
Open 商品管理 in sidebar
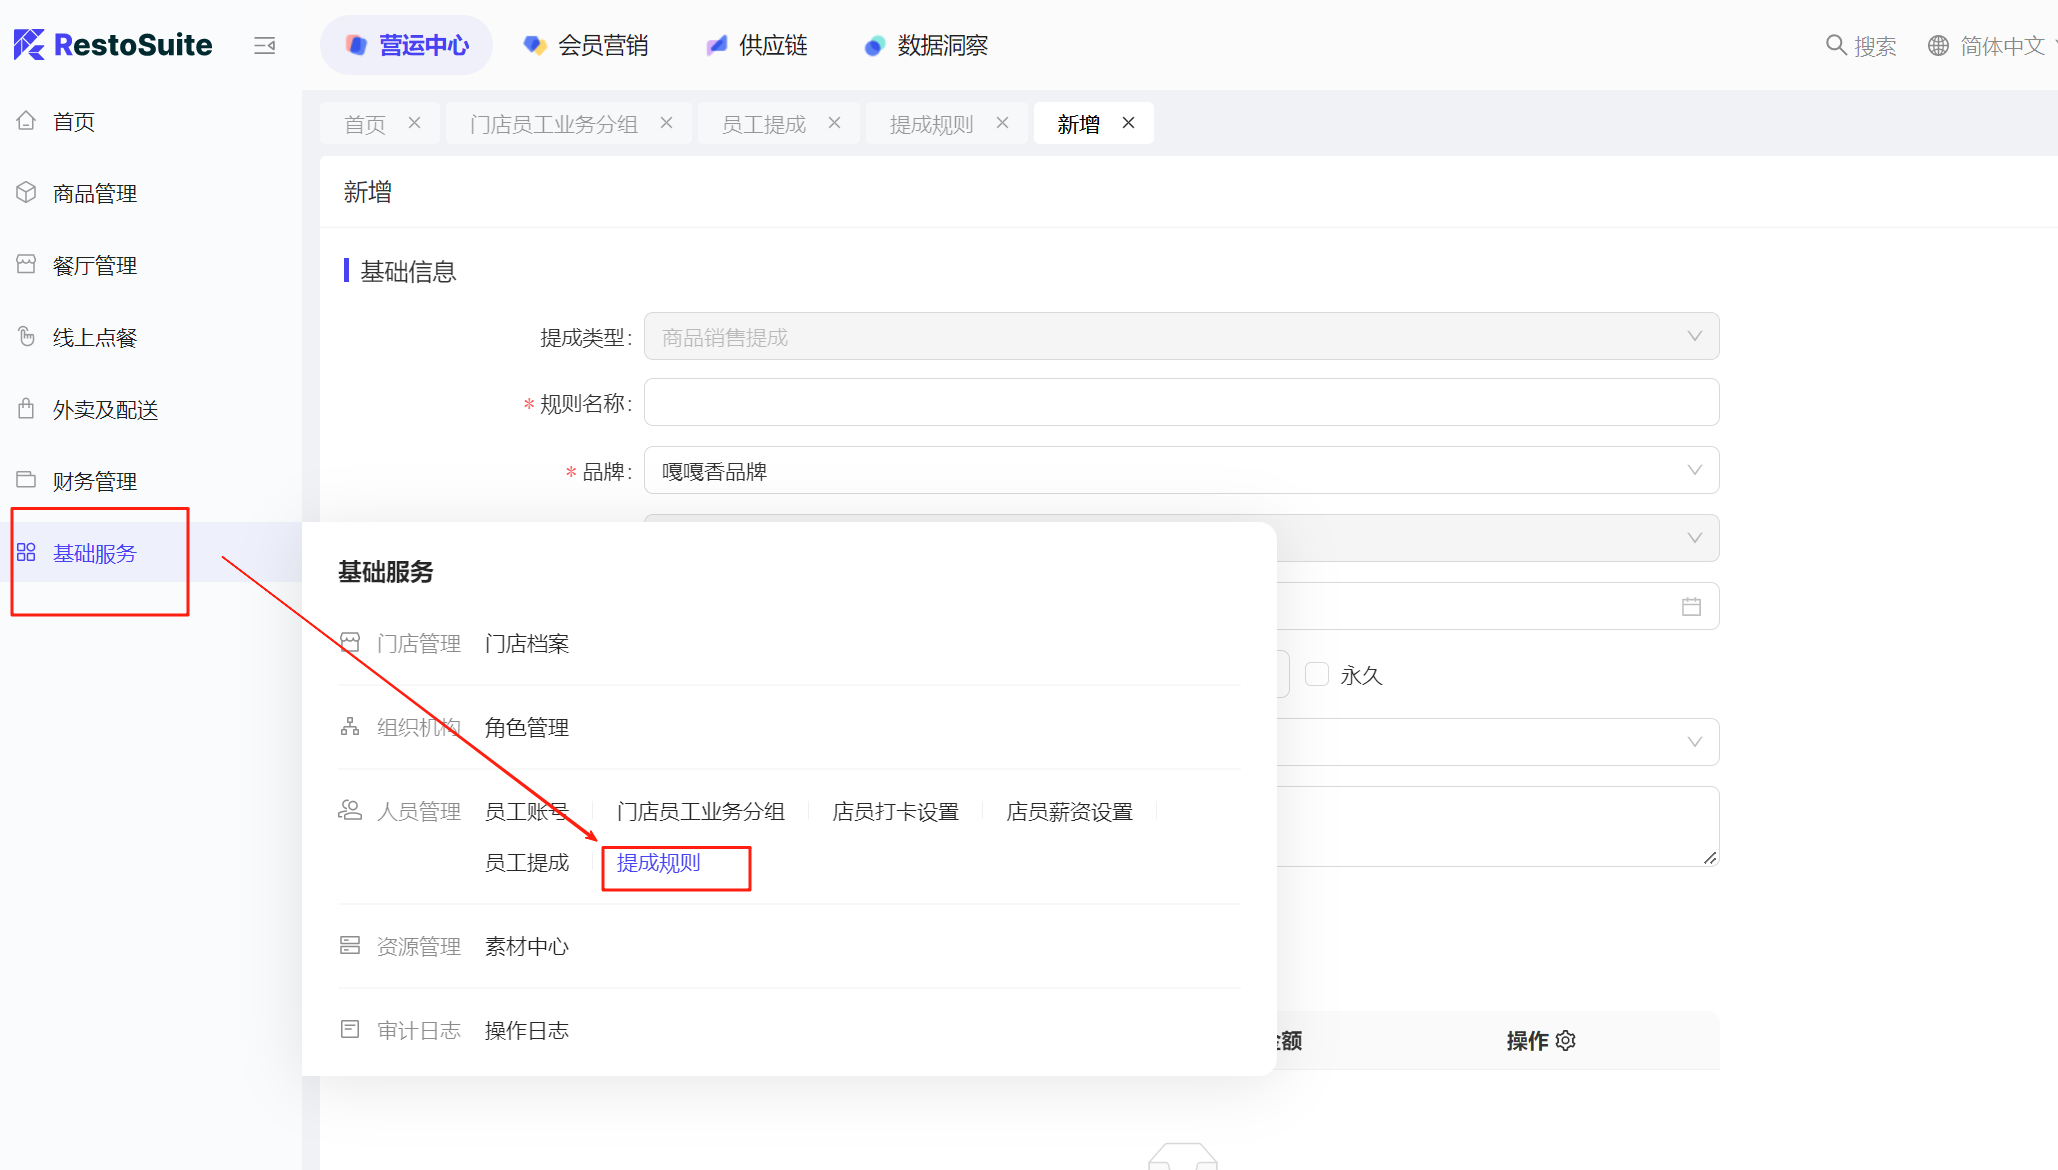pos(95,193)
